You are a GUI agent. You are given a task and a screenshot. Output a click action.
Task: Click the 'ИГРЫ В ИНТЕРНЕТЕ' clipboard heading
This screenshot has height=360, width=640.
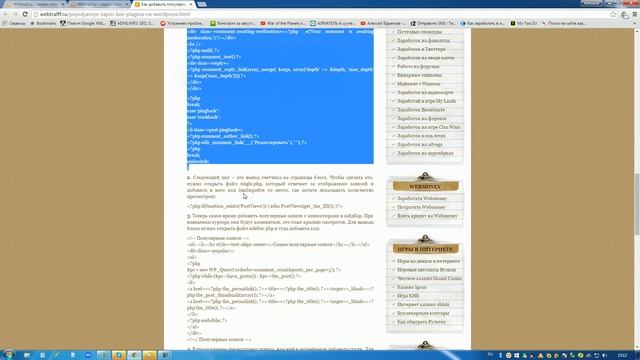tap(425, 249)
